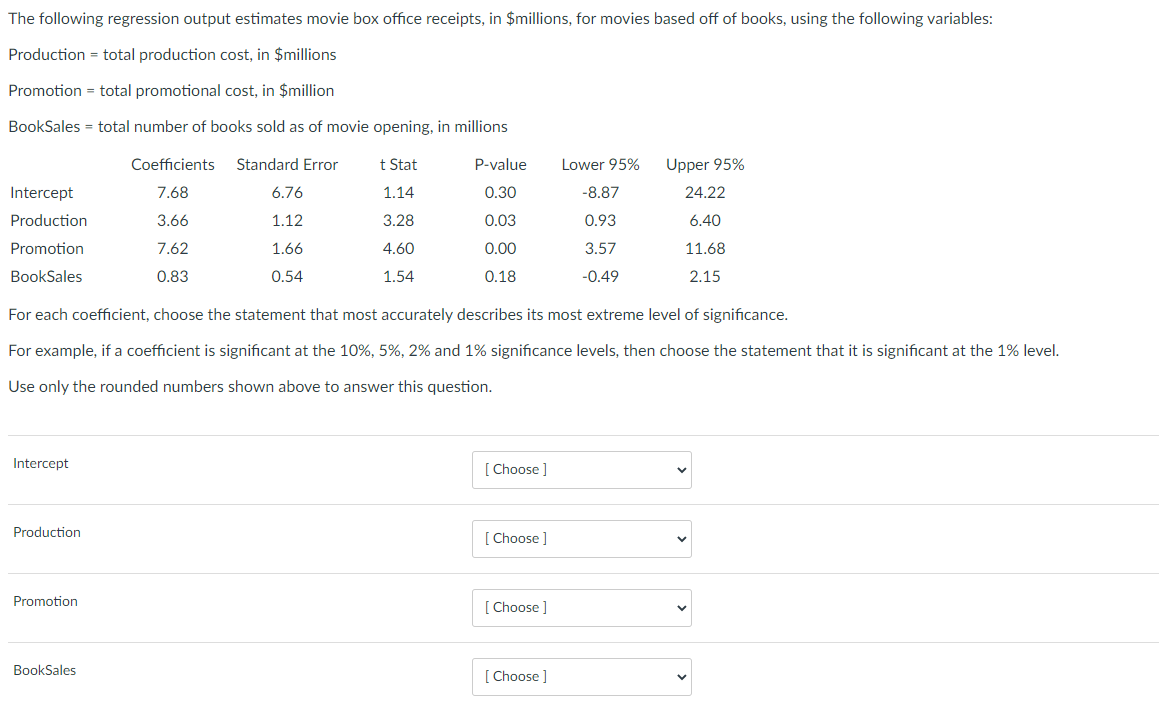
Task: Click the BookSales definition text line
Action: click(258, 126)
